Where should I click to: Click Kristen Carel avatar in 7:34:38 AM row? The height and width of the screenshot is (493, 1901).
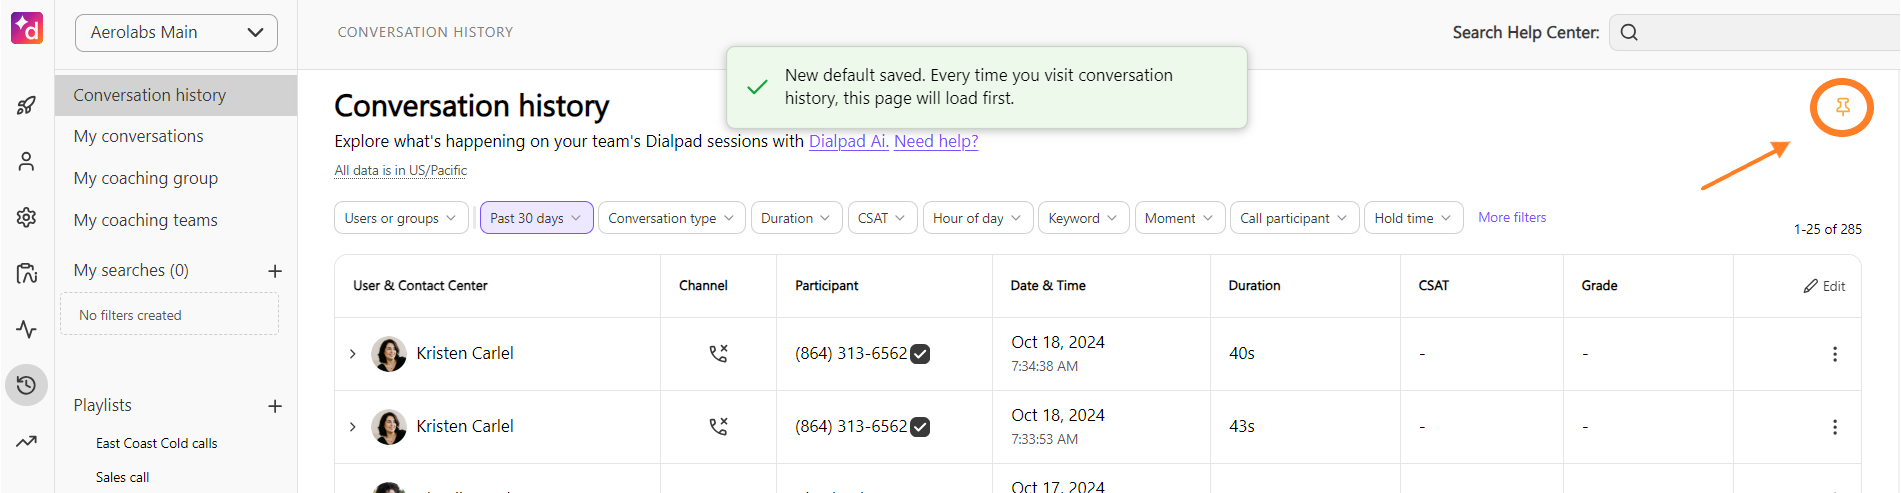[389, 354]
